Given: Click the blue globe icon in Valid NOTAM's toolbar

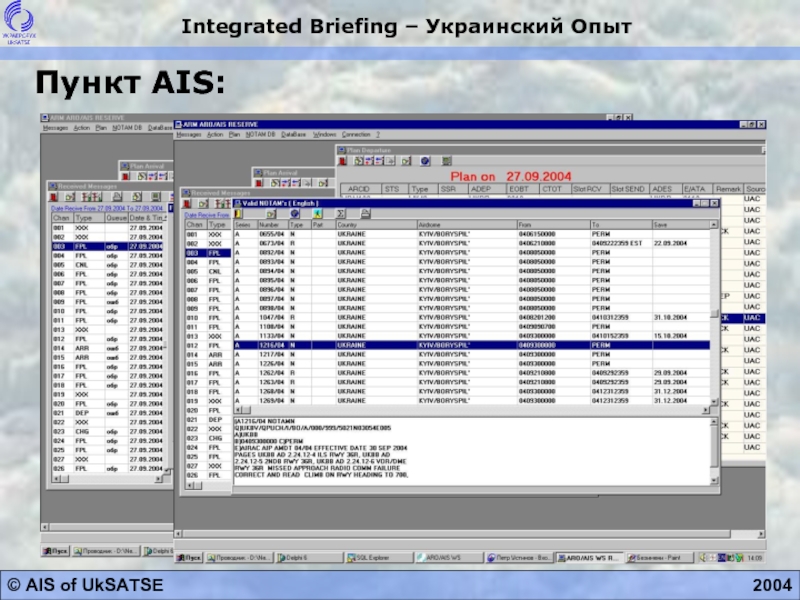Looking at the screenshot, I should (294, 213).
